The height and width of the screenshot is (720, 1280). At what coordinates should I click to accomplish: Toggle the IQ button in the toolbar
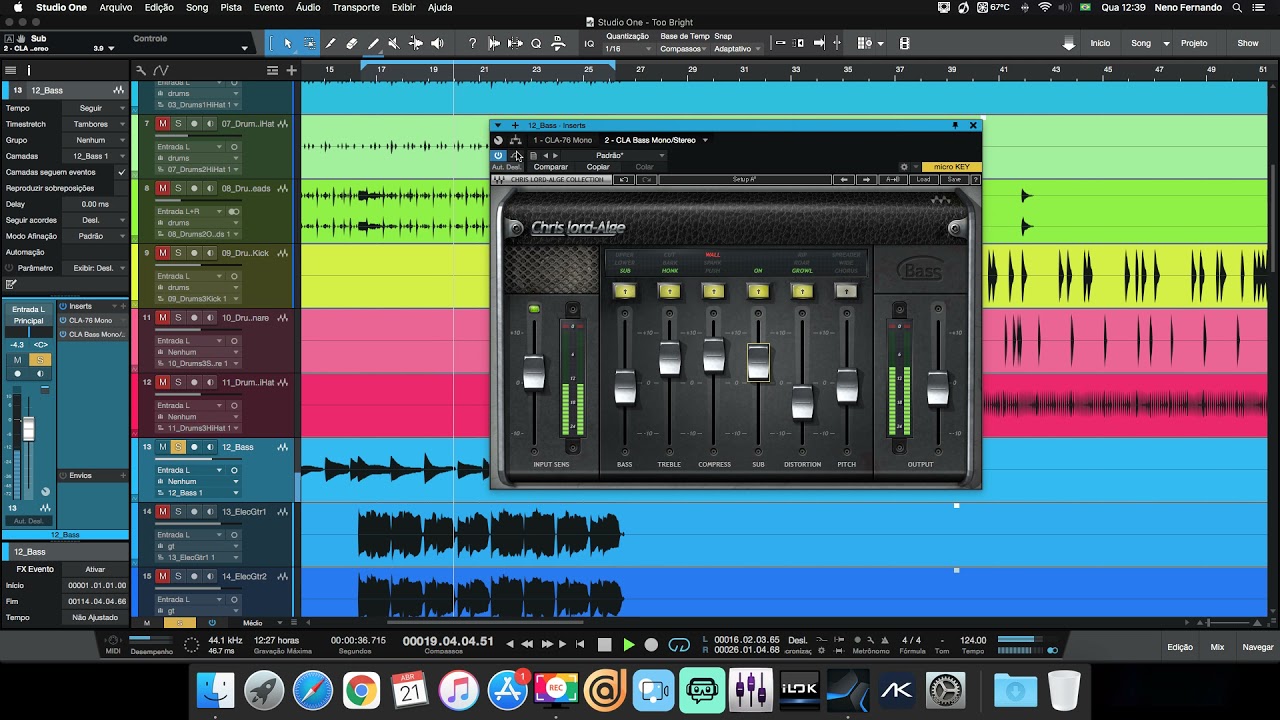tap(589, 44)
